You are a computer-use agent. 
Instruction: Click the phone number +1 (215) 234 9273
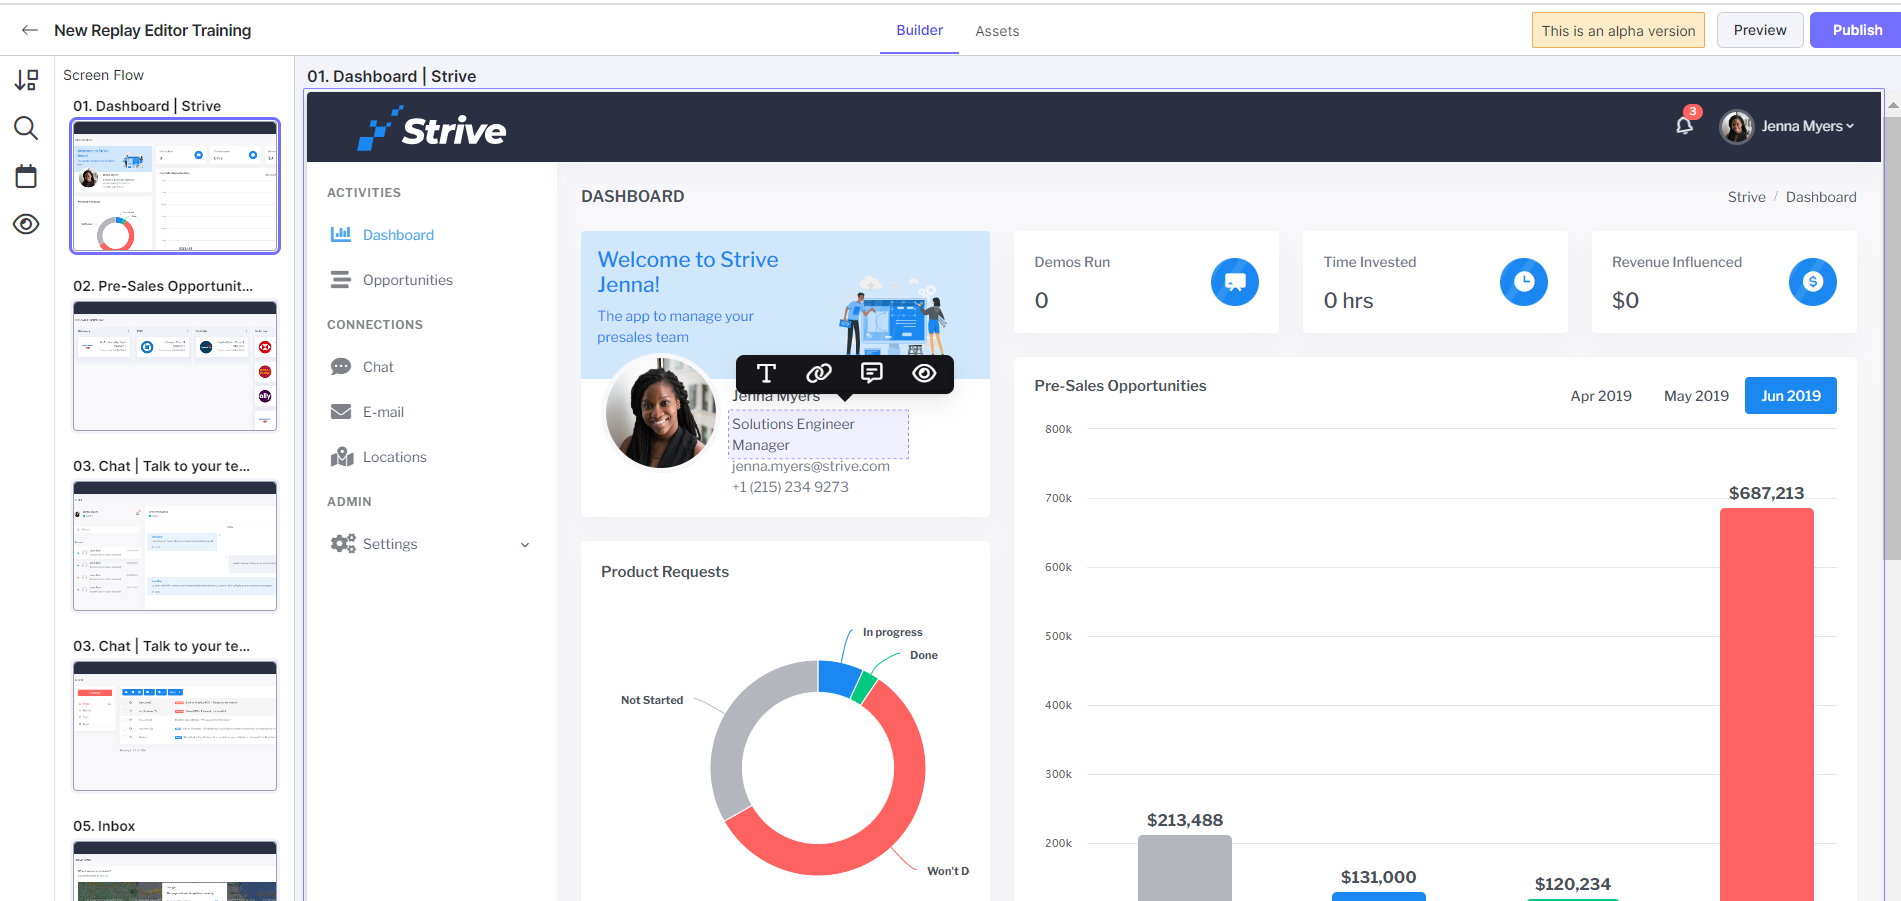pyautogui.click(x=790, y=487)
